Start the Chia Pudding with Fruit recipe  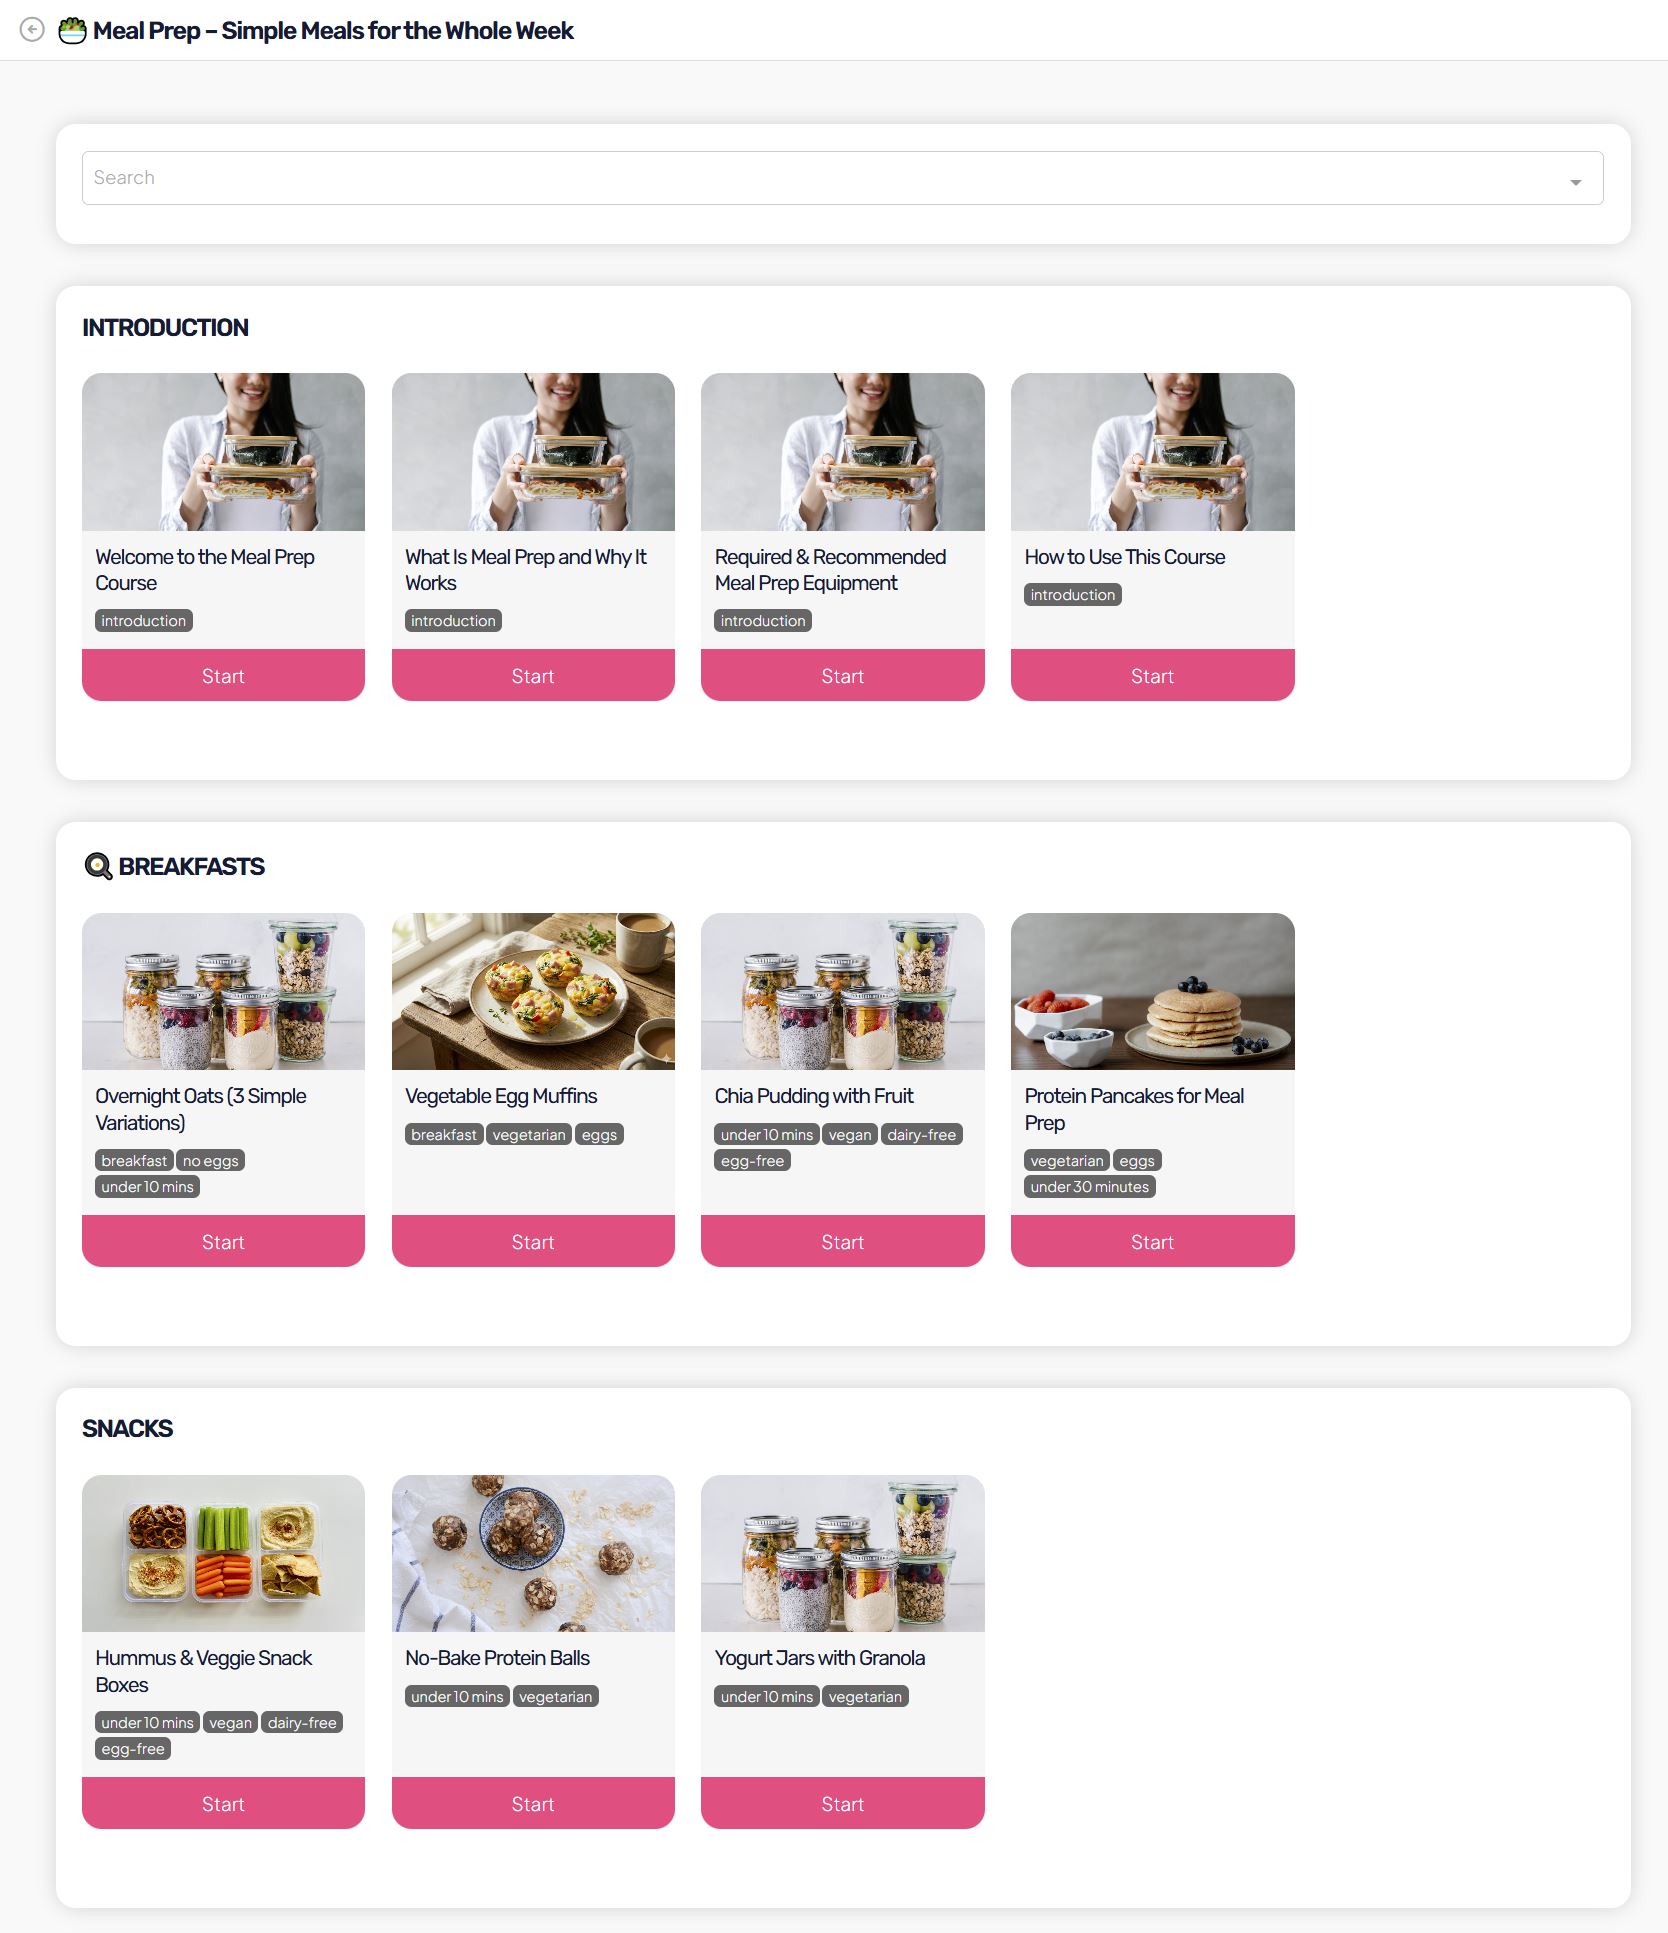[843, 1242]
